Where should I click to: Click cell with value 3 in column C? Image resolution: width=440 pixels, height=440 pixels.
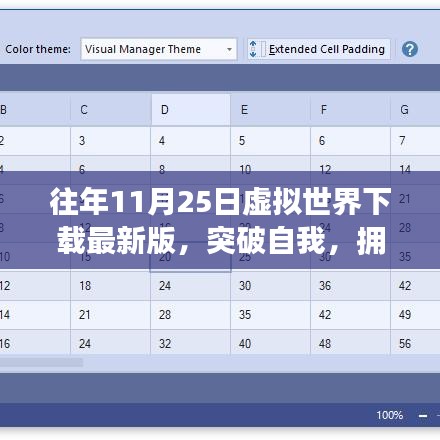(x=111, y=141)
